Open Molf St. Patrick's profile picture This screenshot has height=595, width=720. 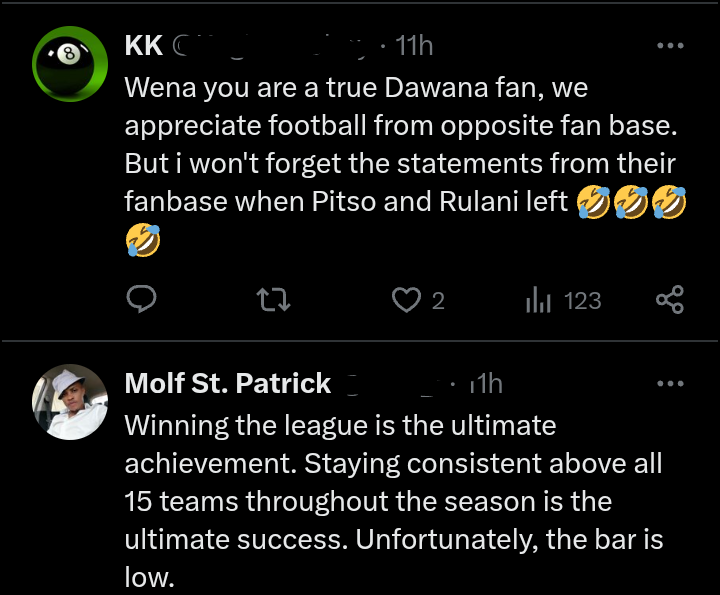coord(69,401)
